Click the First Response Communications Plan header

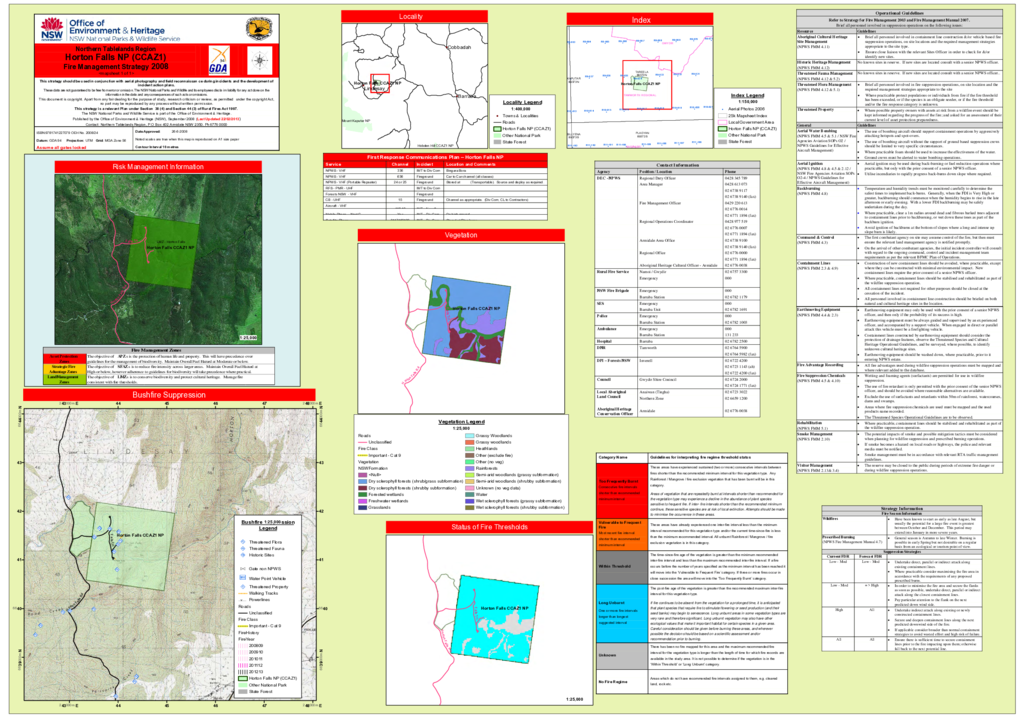coord(435,157)
